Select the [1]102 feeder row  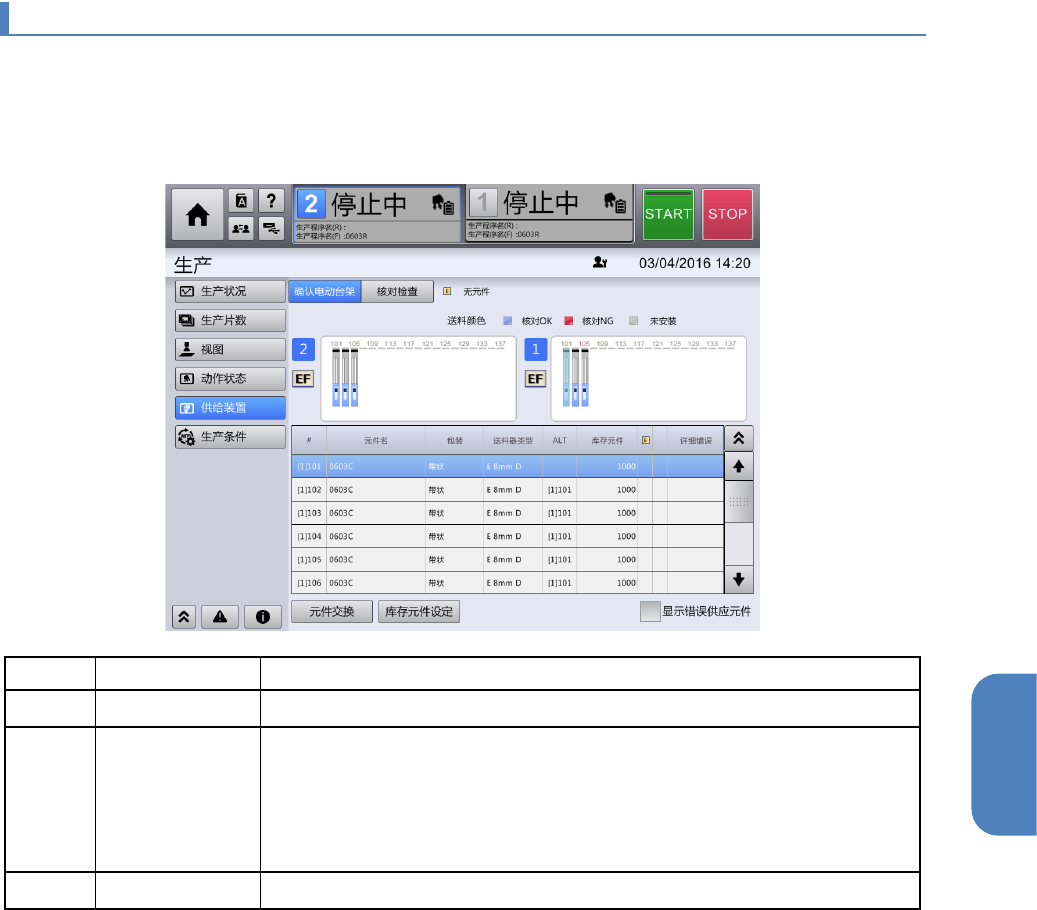pos(507,490)
